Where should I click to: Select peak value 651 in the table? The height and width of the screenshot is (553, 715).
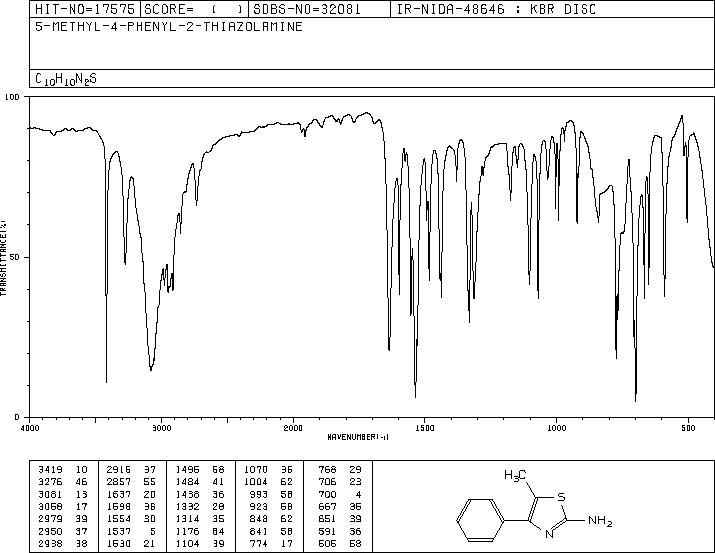click(x=327, y=519)
